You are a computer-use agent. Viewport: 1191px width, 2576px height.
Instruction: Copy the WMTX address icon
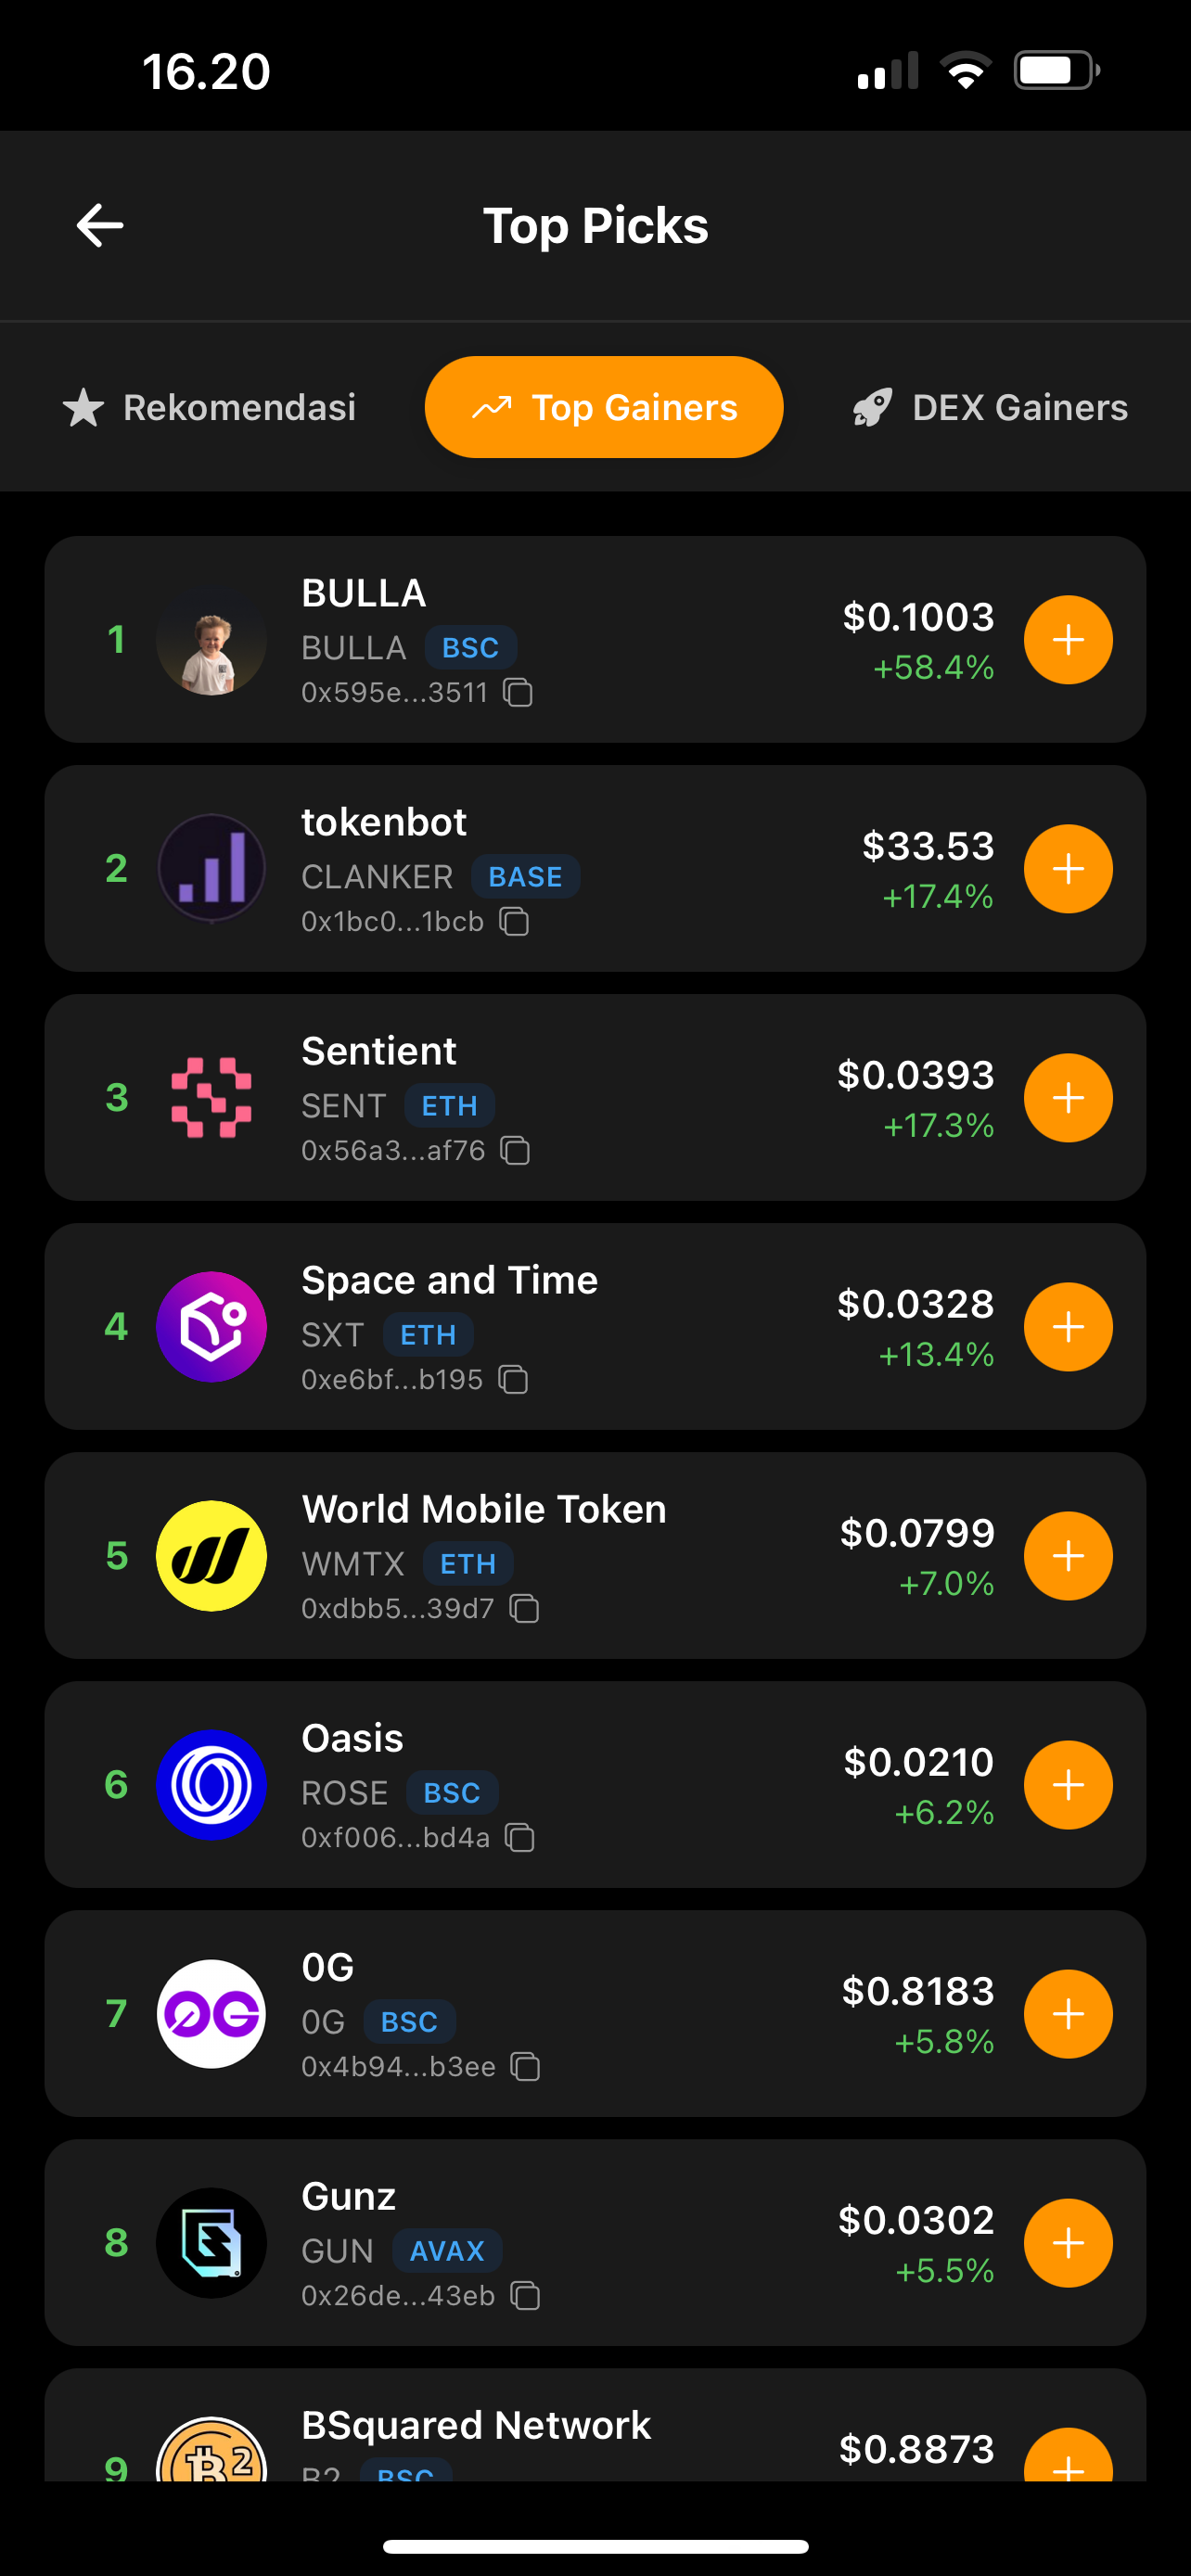pyautogui.click(x=524, y=1608)
